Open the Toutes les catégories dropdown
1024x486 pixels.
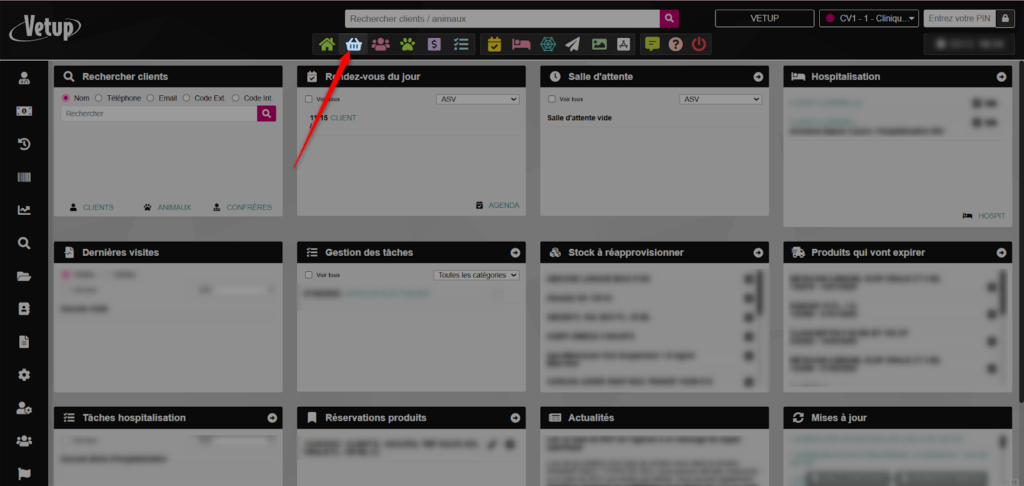pyautogui.click(x=476, y=274)
